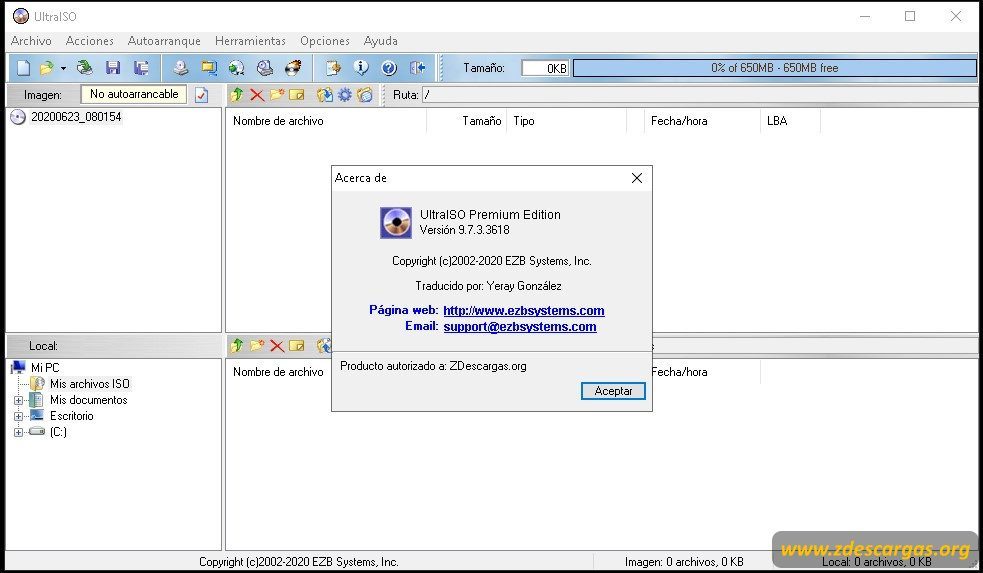
Task: Click the Ruta path input field
Action: (699, 95)
